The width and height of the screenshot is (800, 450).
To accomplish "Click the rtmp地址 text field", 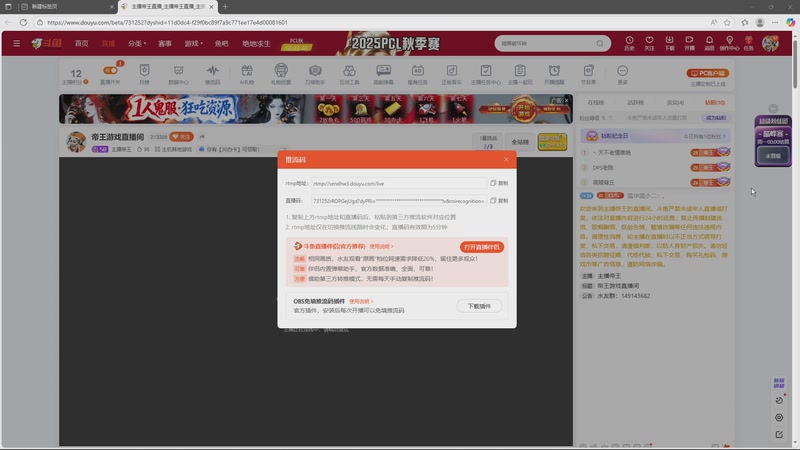I will 398,183.
